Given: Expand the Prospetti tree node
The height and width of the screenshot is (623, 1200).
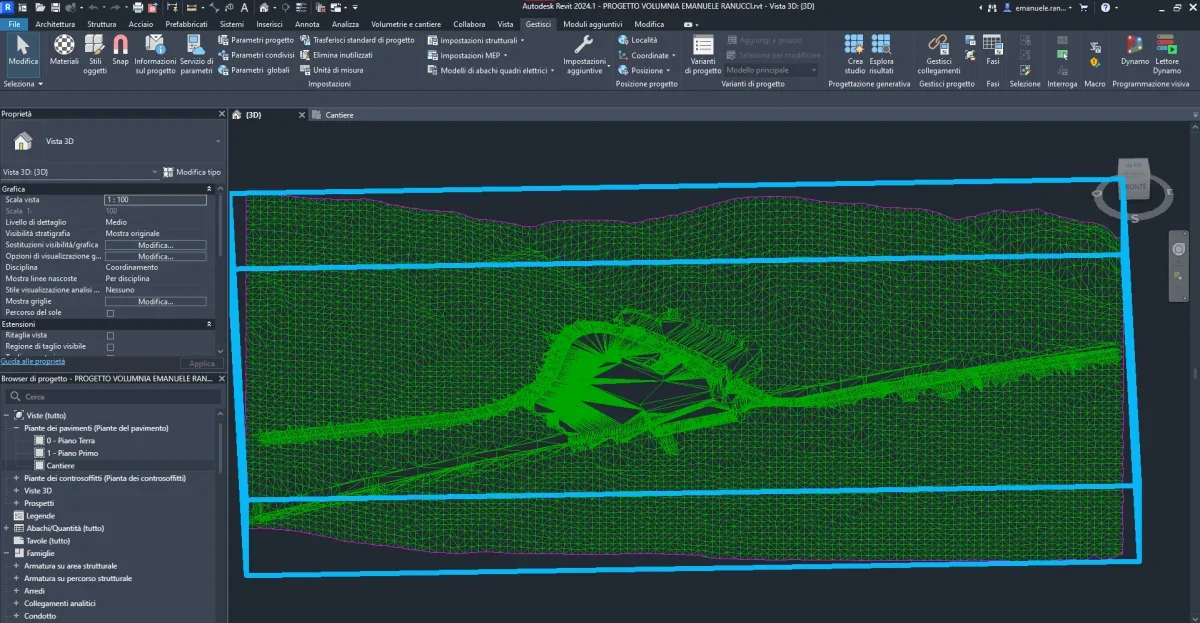Looking at the screenshot, I should [x=16, y=503].
